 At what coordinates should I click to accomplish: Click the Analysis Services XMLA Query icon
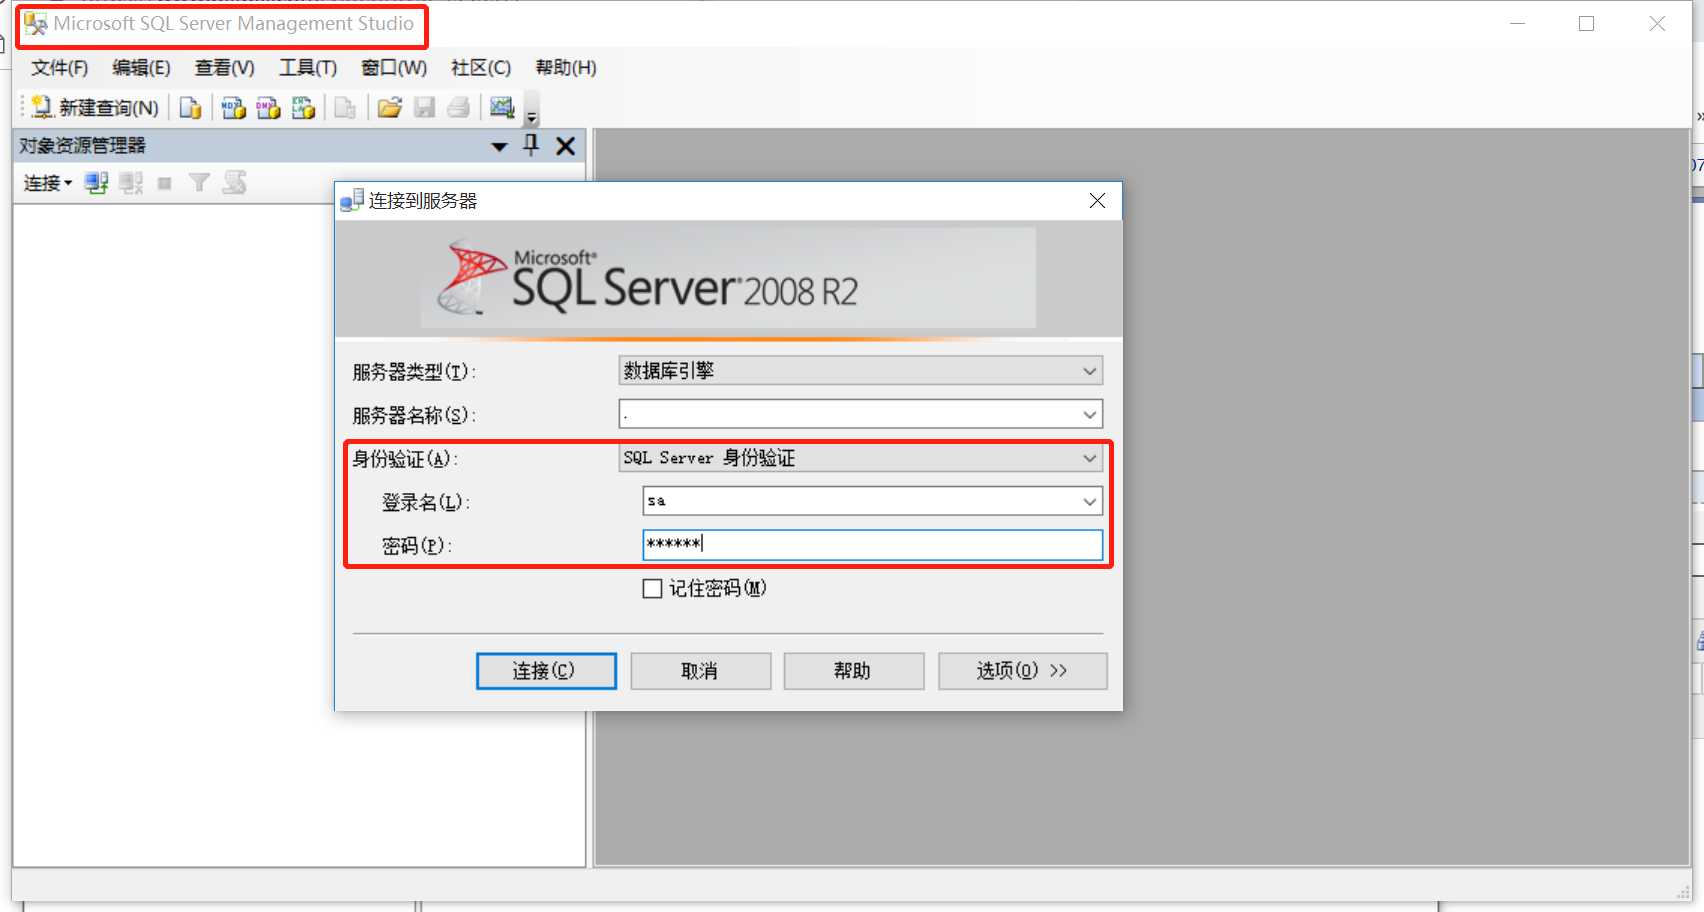point(303,107)
